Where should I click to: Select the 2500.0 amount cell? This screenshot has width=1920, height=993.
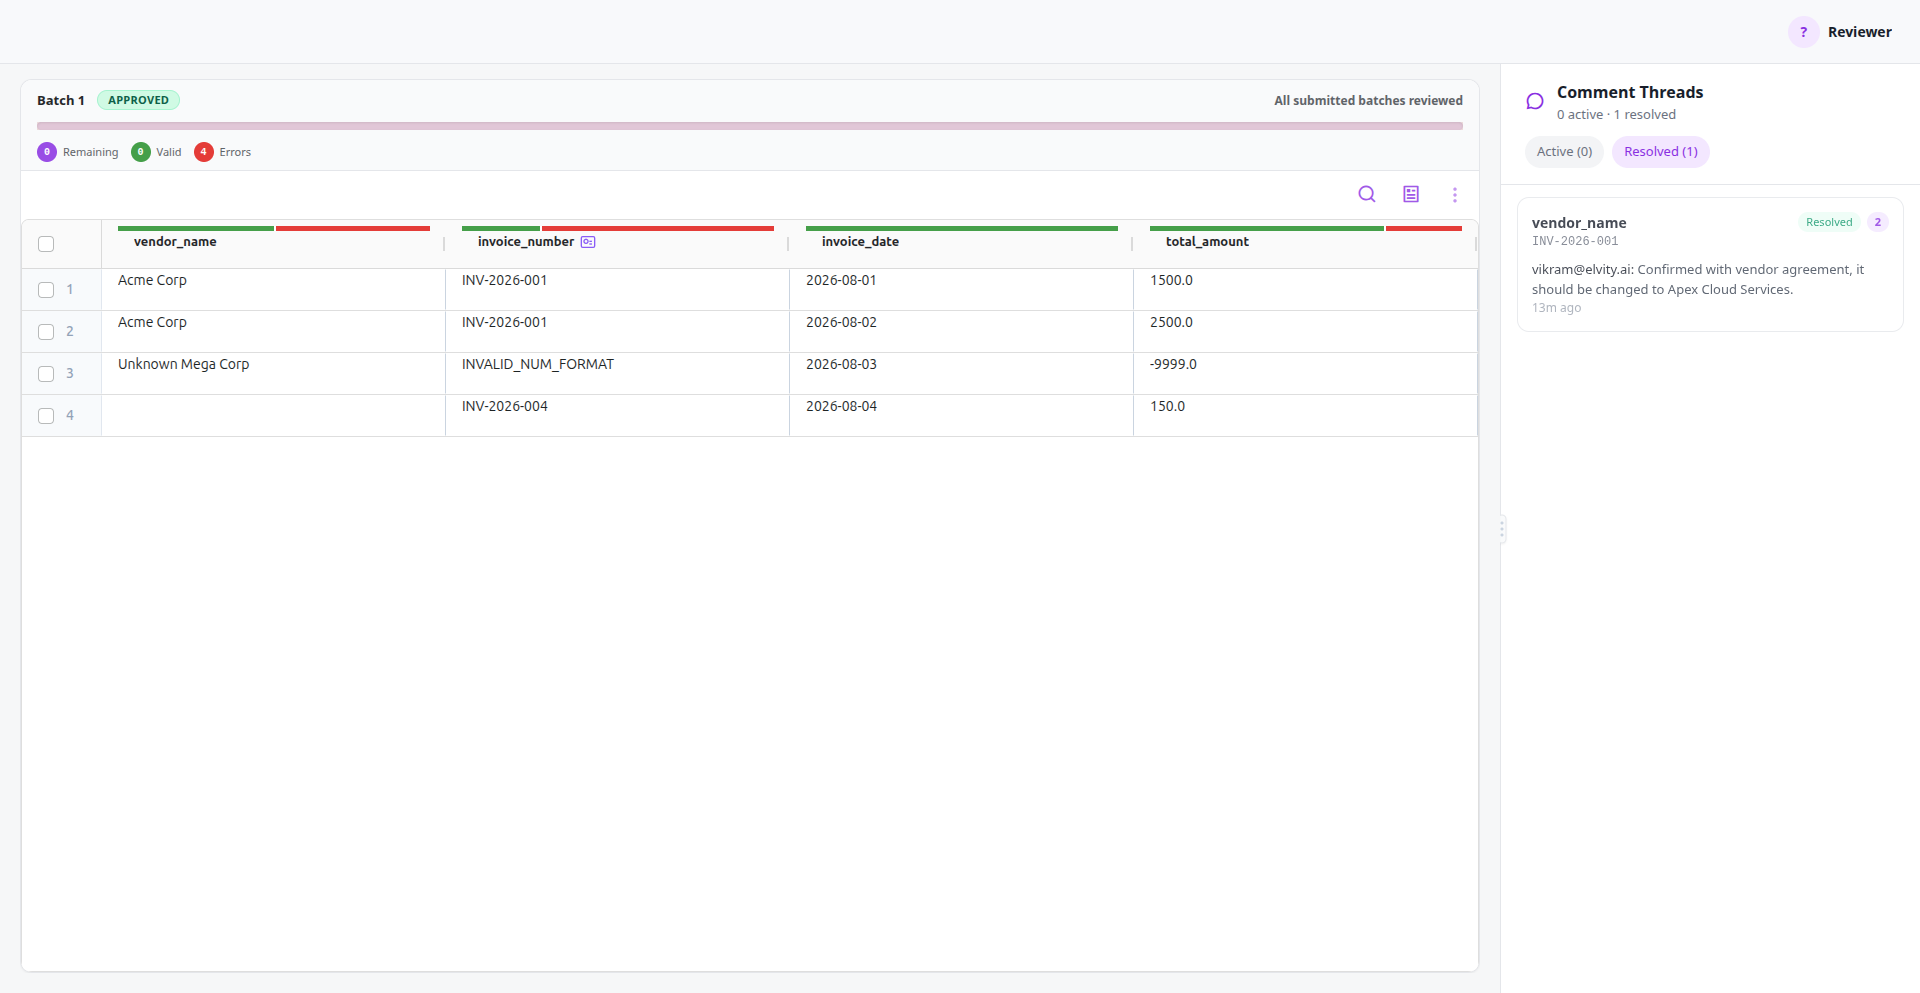tap(1305, 331)
